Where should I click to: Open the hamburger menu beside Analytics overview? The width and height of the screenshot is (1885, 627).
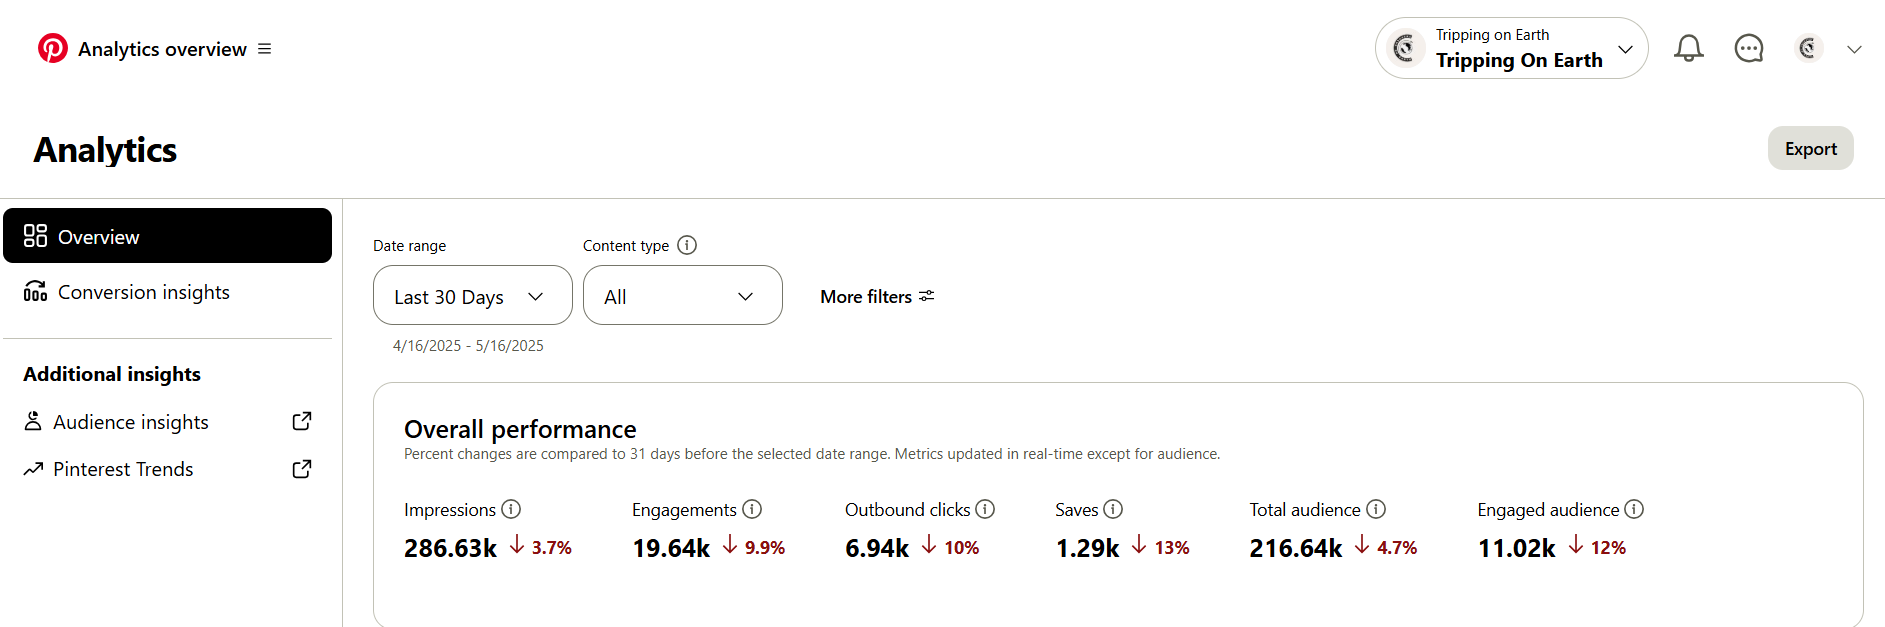264,49
